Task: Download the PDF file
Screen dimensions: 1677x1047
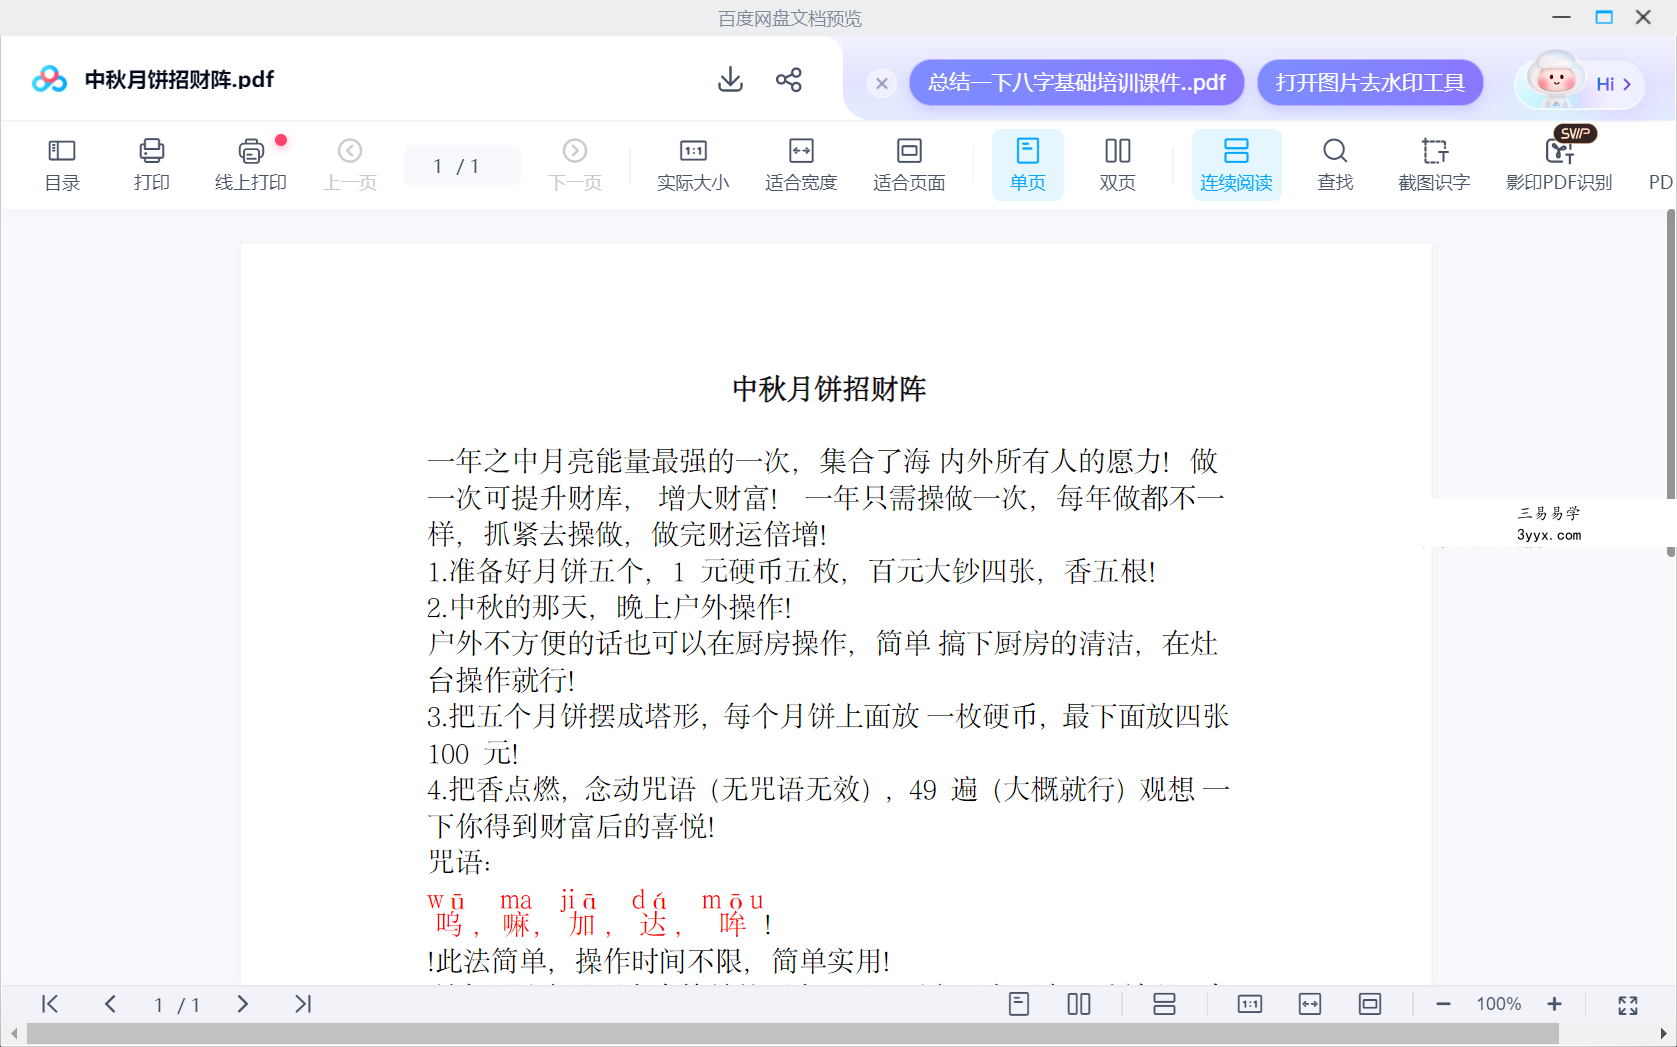Action: [731, 80]
